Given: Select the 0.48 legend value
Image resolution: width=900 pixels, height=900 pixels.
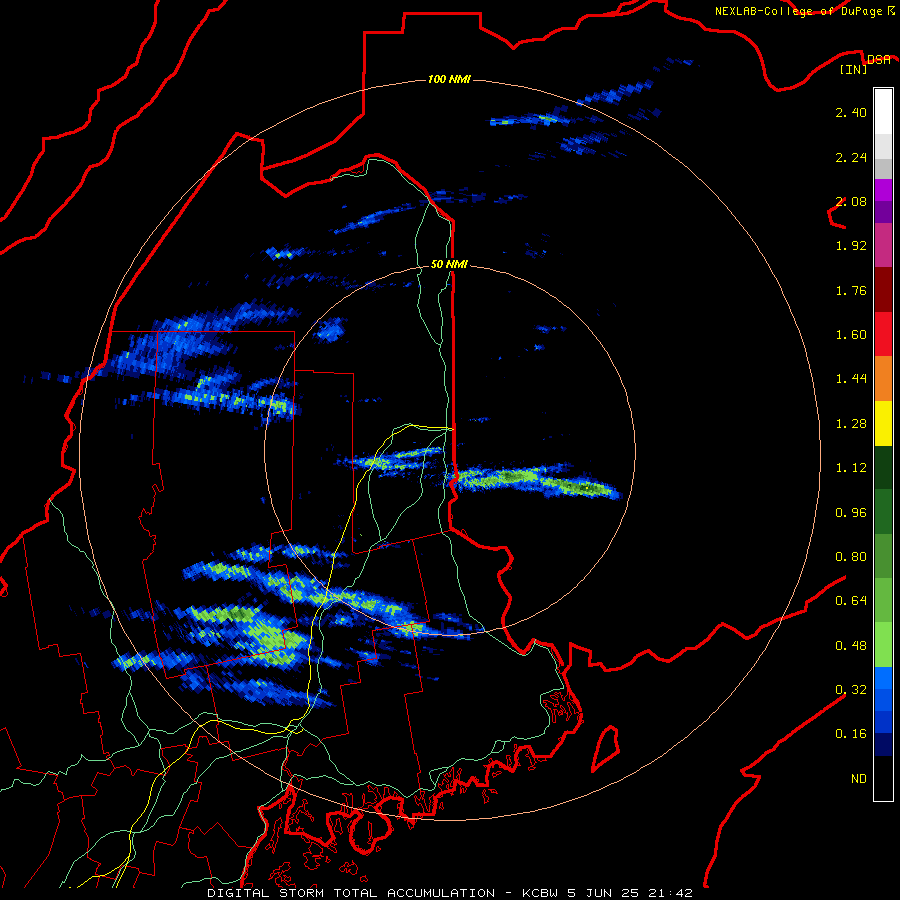Looking at the screenshot, I should (851, 646).
